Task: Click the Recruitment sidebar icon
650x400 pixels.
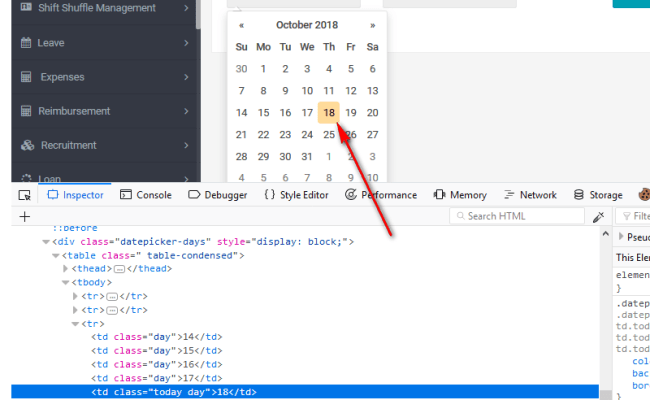Action: pyautogui.click(x=27, y=145)
